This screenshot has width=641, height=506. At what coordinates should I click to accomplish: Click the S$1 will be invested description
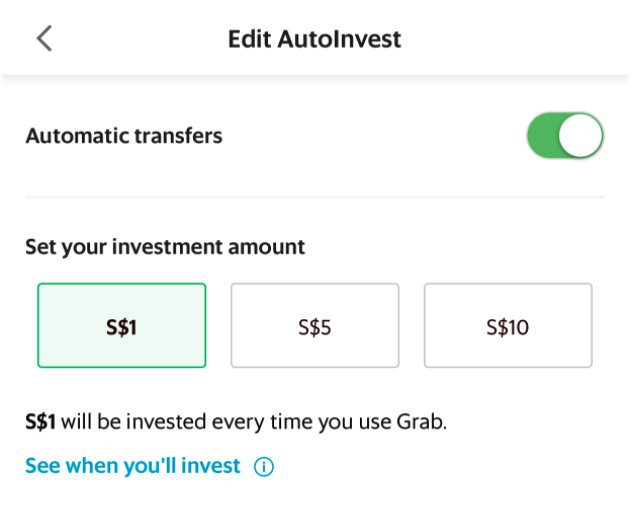pos(236,422)
